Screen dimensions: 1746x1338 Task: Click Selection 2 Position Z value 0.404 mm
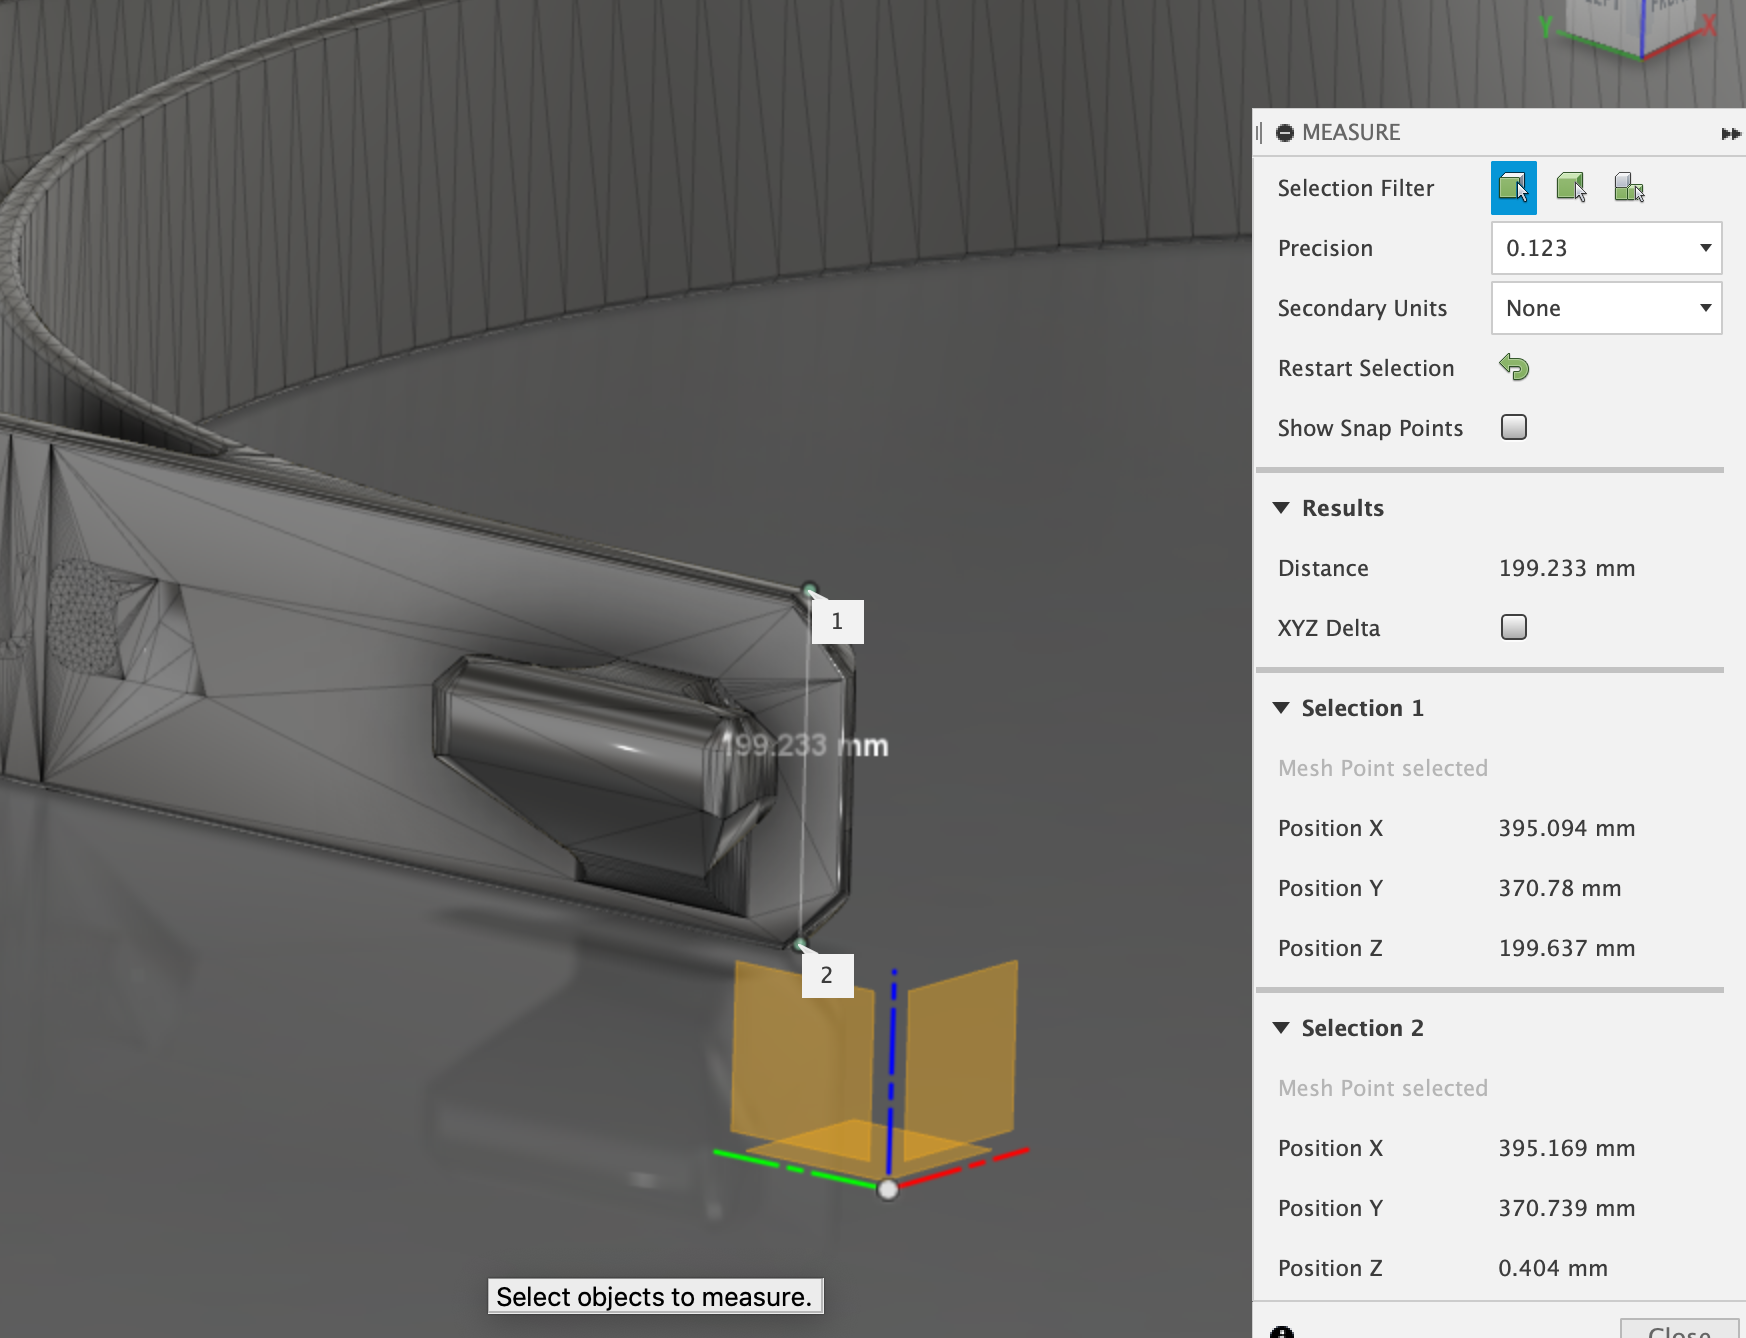pos(1552,1268)
